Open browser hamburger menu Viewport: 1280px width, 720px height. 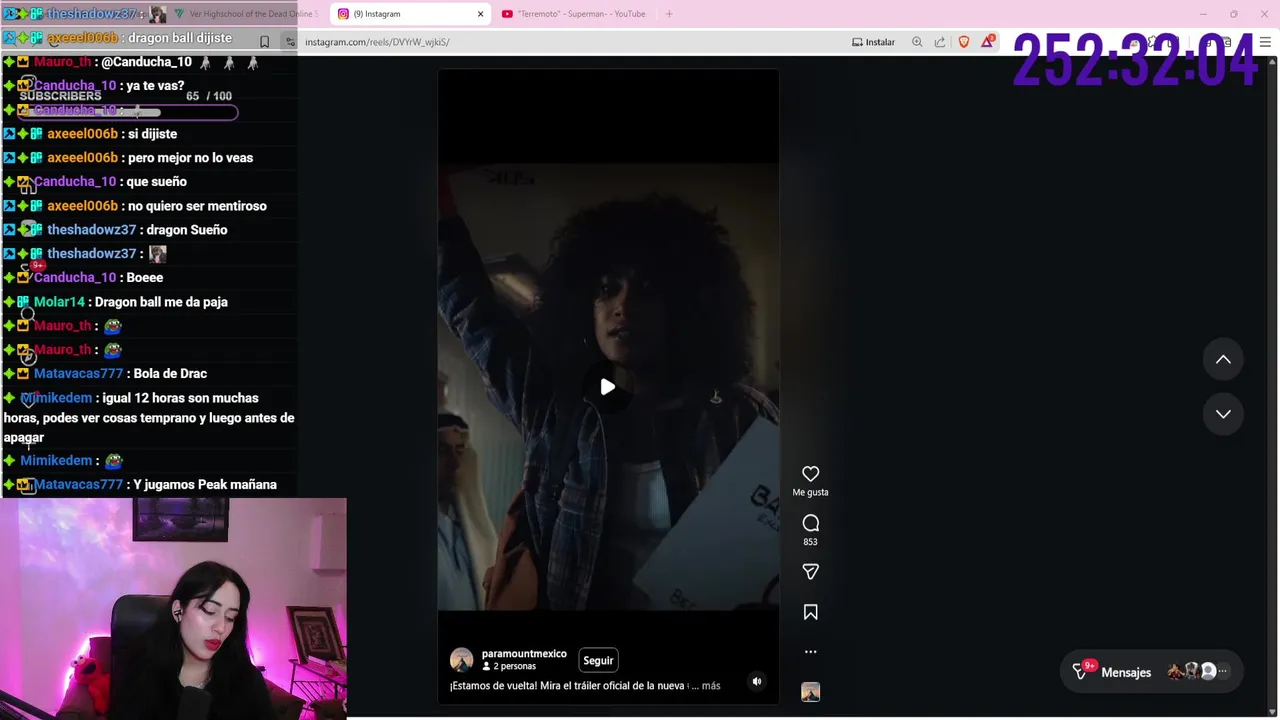pos(1266,42)
